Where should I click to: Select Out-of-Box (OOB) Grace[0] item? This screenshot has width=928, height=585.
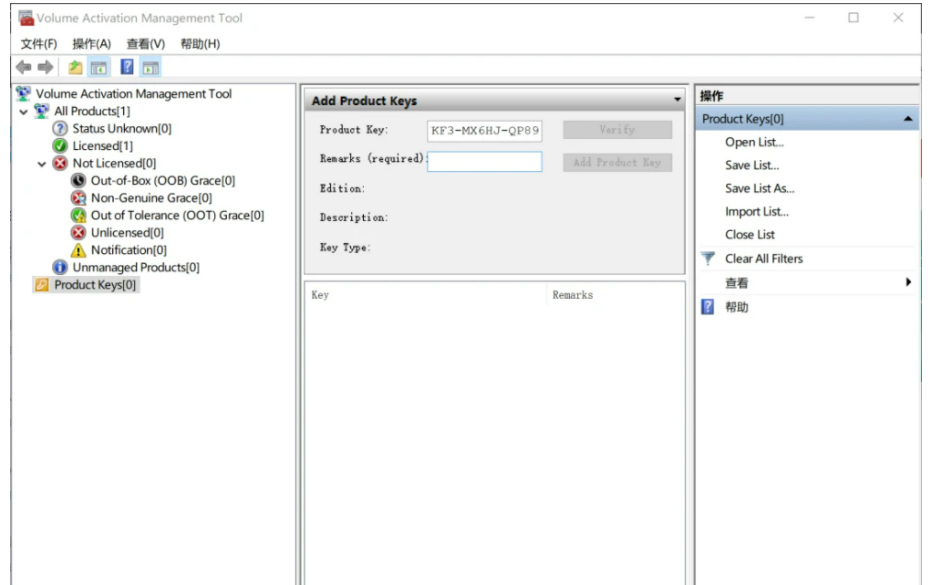163,181
